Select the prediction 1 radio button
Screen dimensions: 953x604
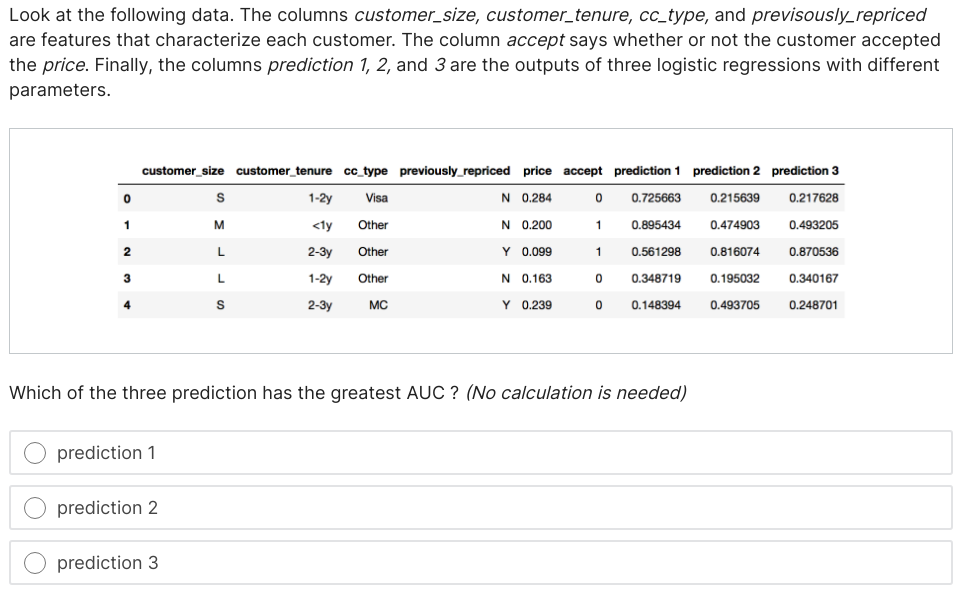tap(36, 453)
